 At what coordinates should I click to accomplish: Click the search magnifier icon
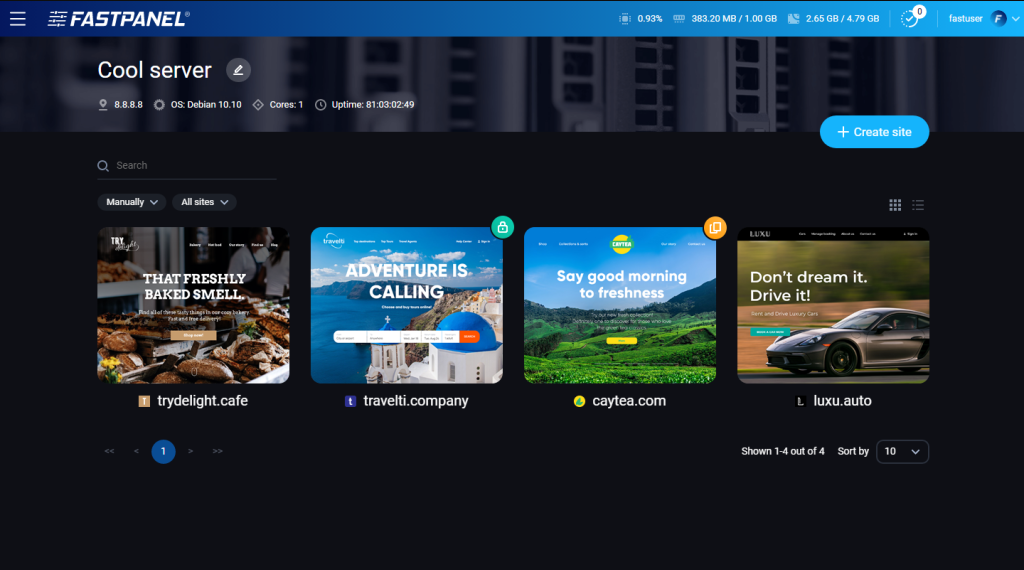[103, 166]
